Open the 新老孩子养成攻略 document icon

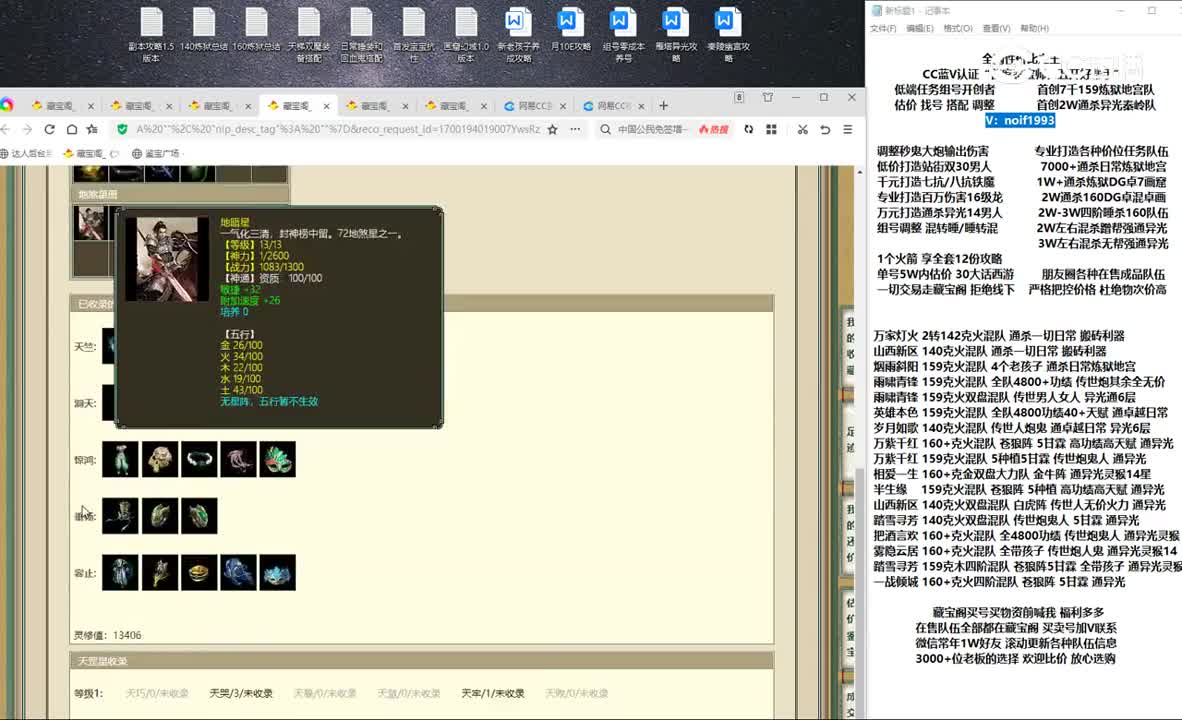click(519, 35)
